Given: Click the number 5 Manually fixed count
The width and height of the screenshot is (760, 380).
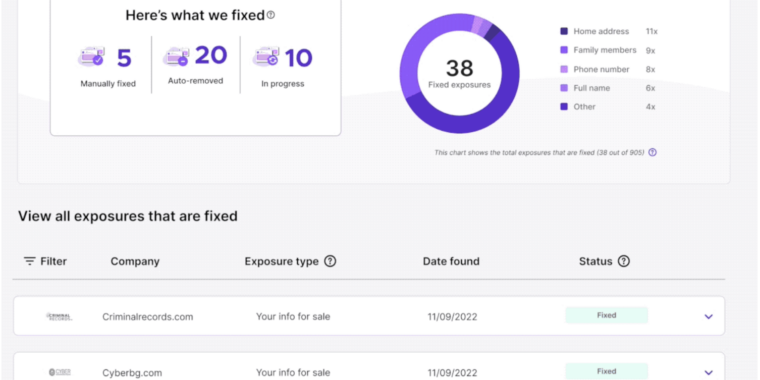Looking at the screenshot, I should (x=124, y=58).
